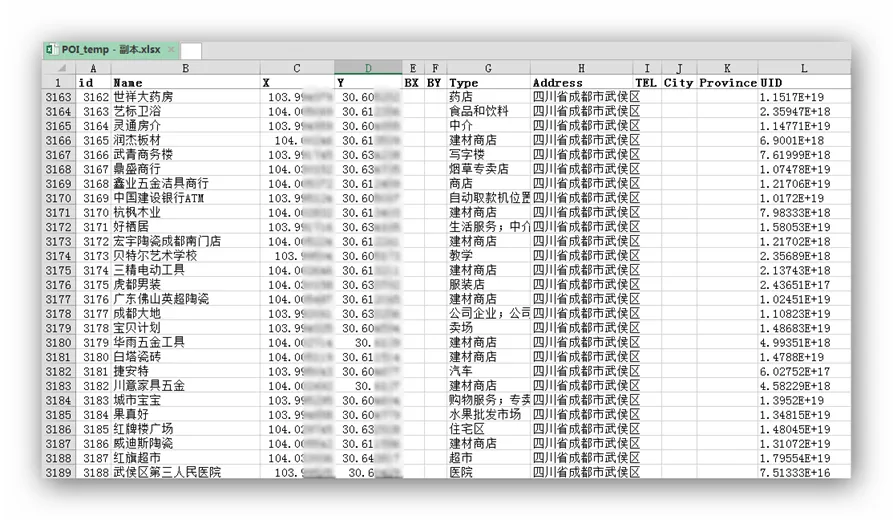
Task: Click the address cell in 果真好 row
Action: tap(581, 415)
